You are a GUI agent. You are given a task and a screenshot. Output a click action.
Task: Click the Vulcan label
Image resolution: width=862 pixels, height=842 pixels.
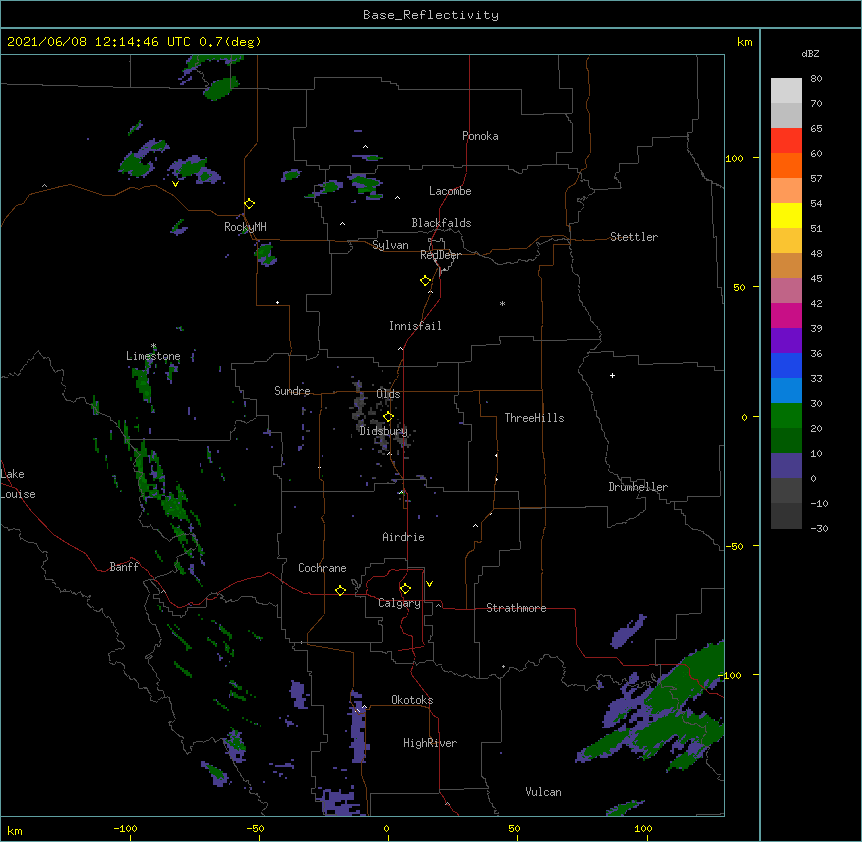point(543,792)
